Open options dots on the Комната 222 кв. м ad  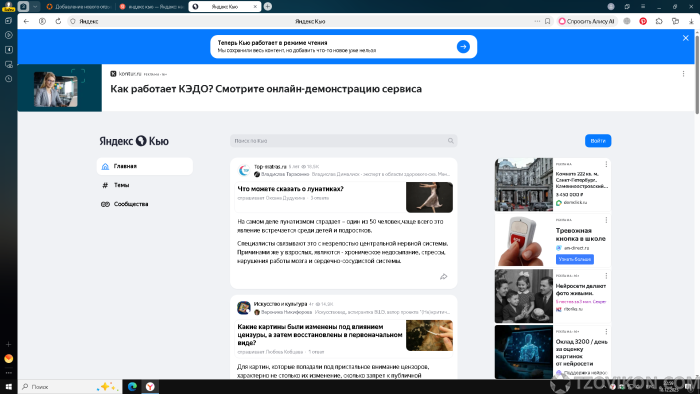(x=606, y=165)
